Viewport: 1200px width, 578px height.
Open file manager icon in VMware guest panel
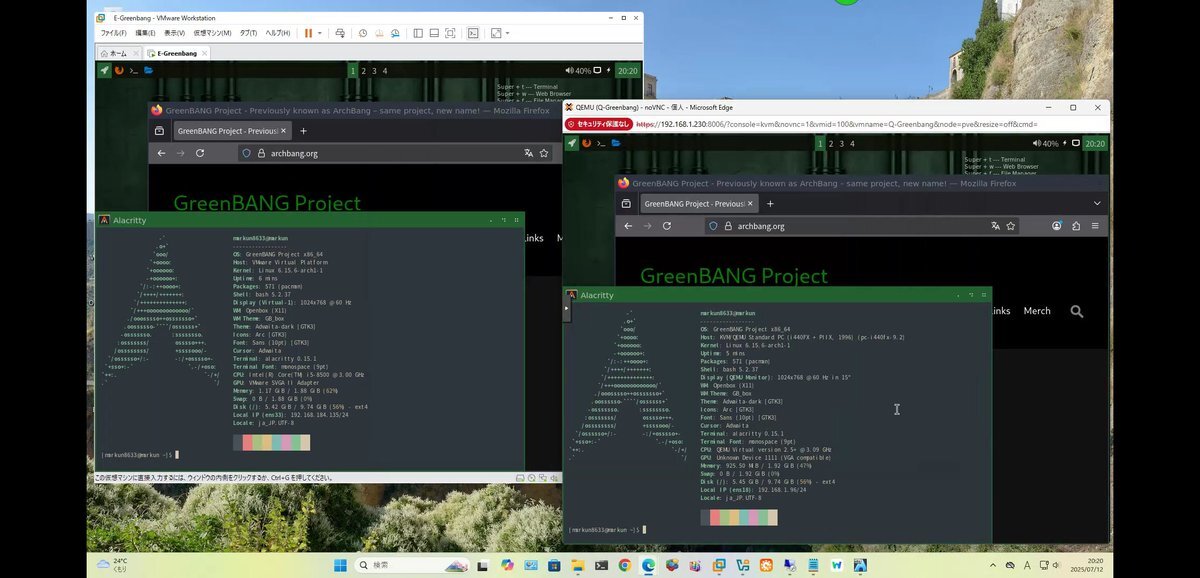[x=149, y=71]
